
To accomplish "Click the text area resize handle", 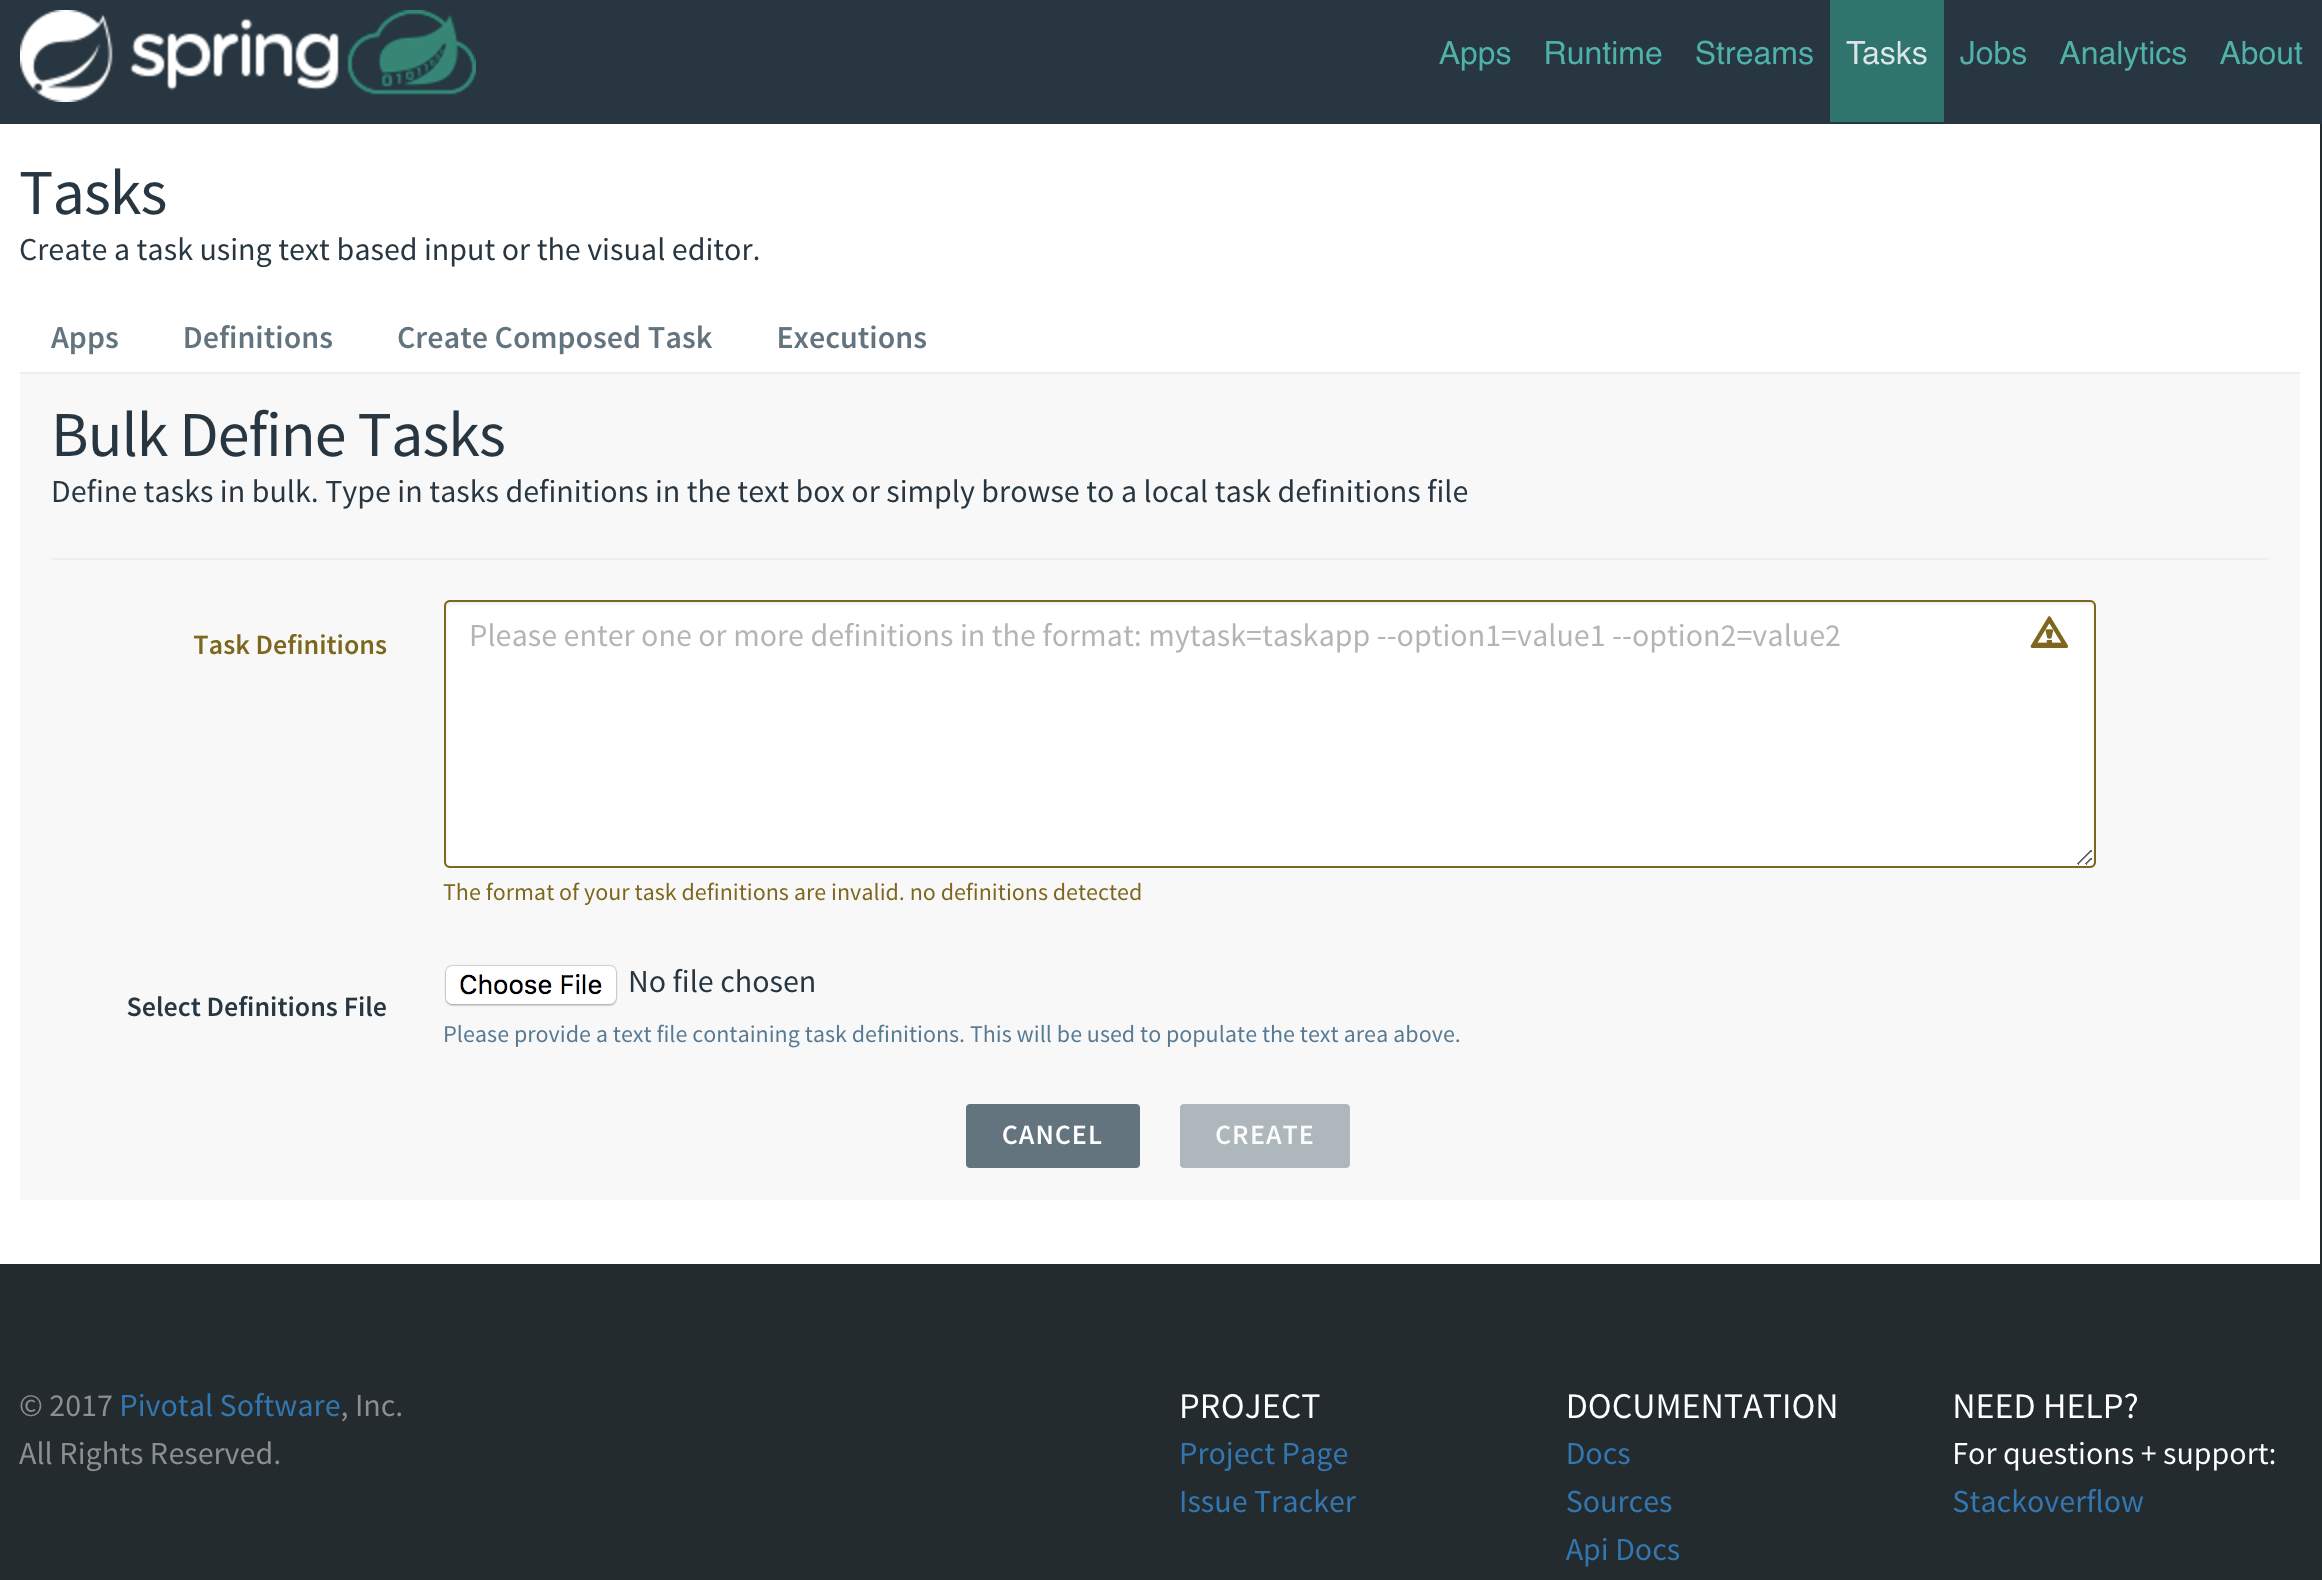I will click(x=2084, y=857).
